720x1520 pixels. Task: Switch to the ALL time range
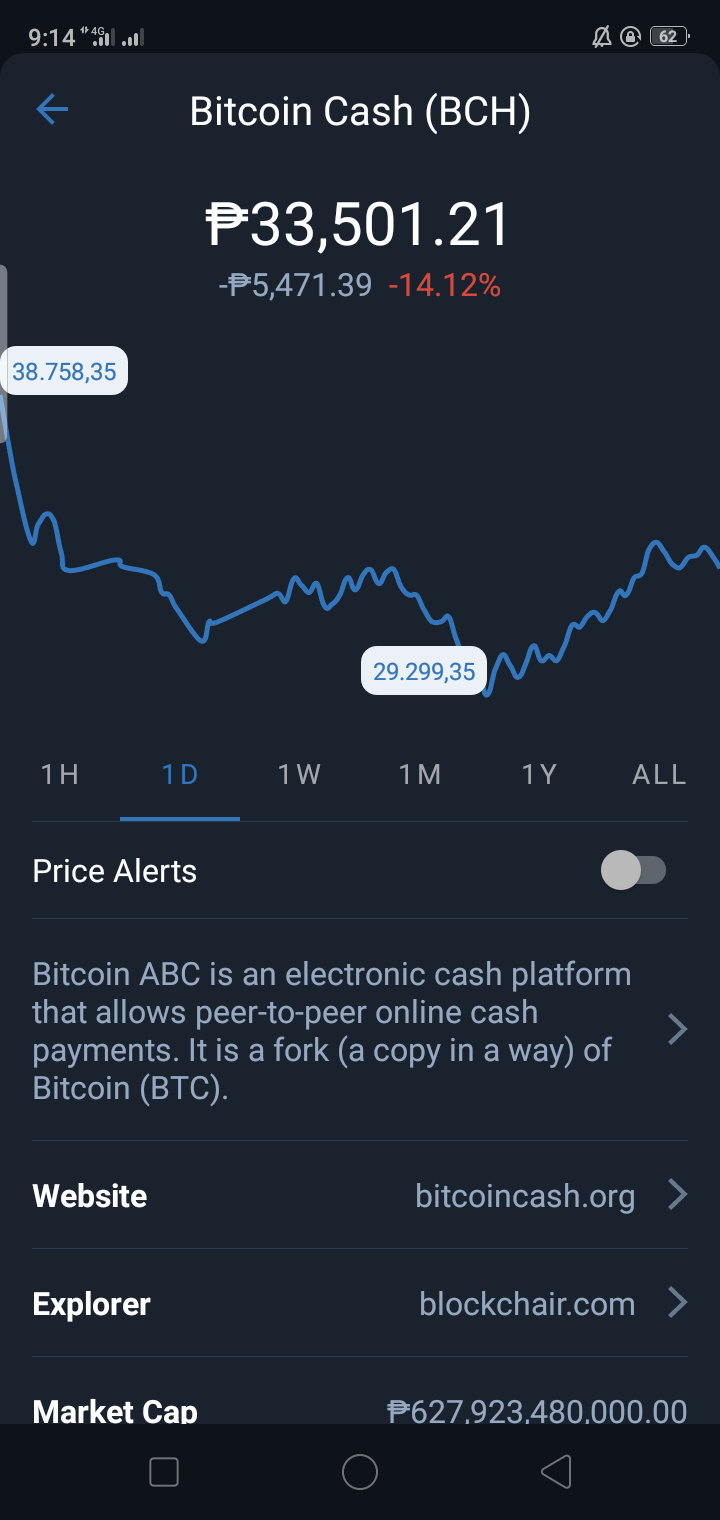click(x=660, y=774)
